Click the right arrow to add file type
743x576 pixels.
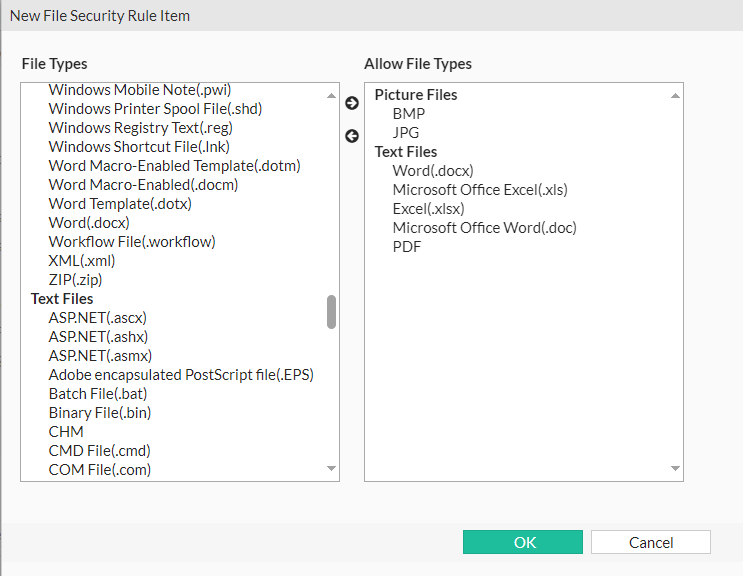click(x=352, y=103)
